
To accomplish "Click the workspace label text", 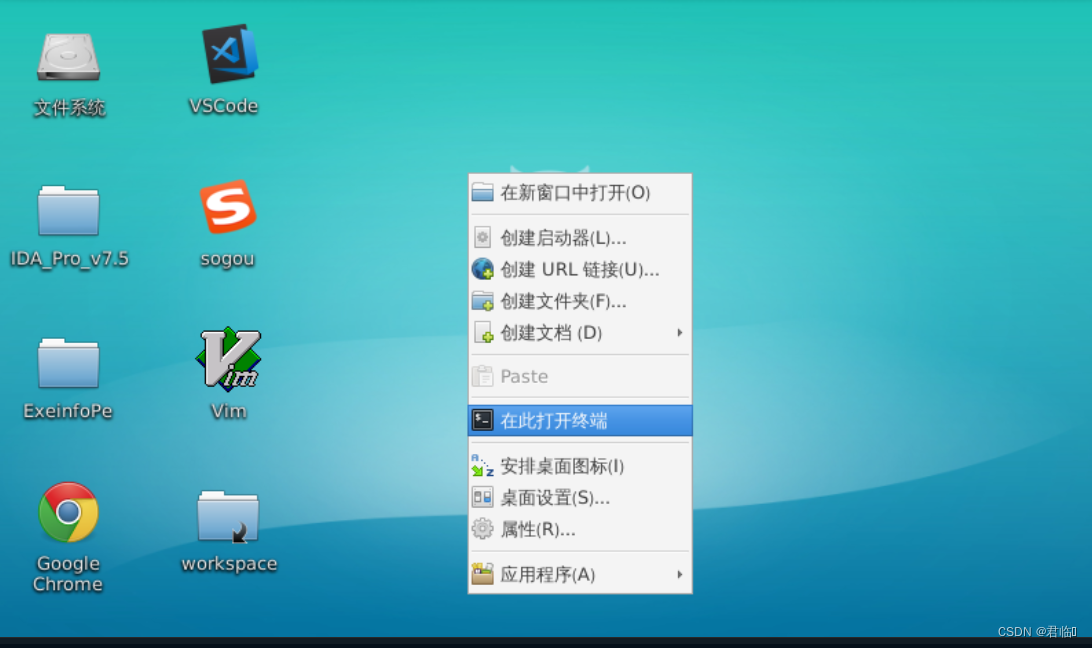I will [229, 564].
